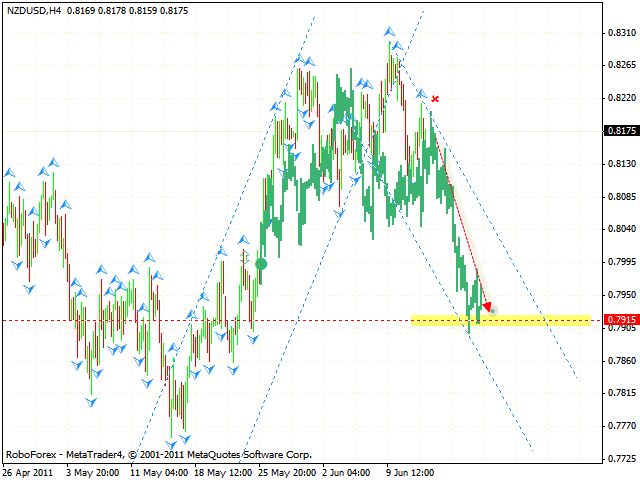Viewport: 640px width, 480px height.
Task: Click the 0.8310 price axis label
Action: [620, 32]
